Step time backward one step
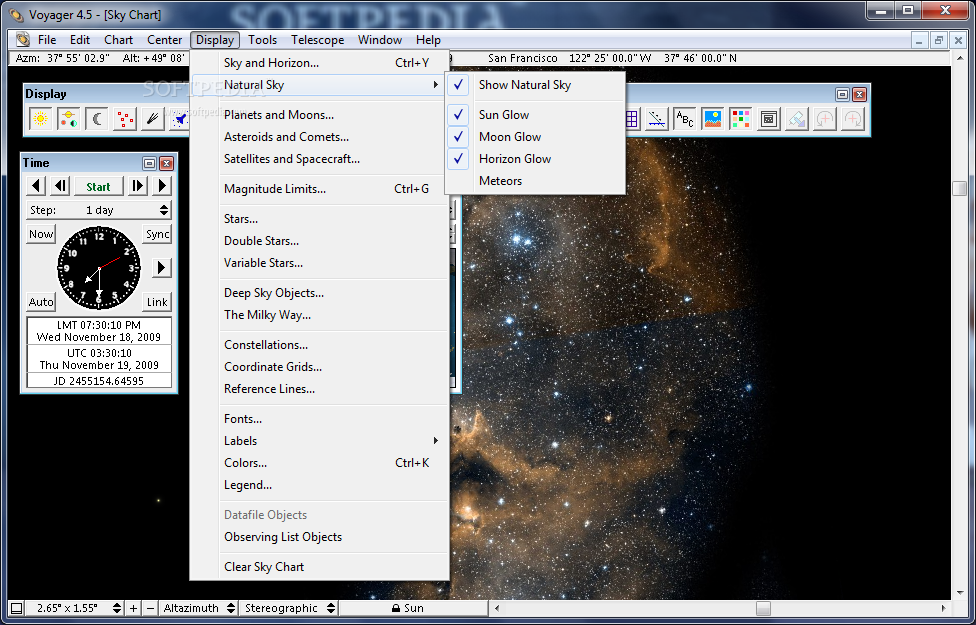This screenshot has width=976, height=625. [x=60, y=186]
